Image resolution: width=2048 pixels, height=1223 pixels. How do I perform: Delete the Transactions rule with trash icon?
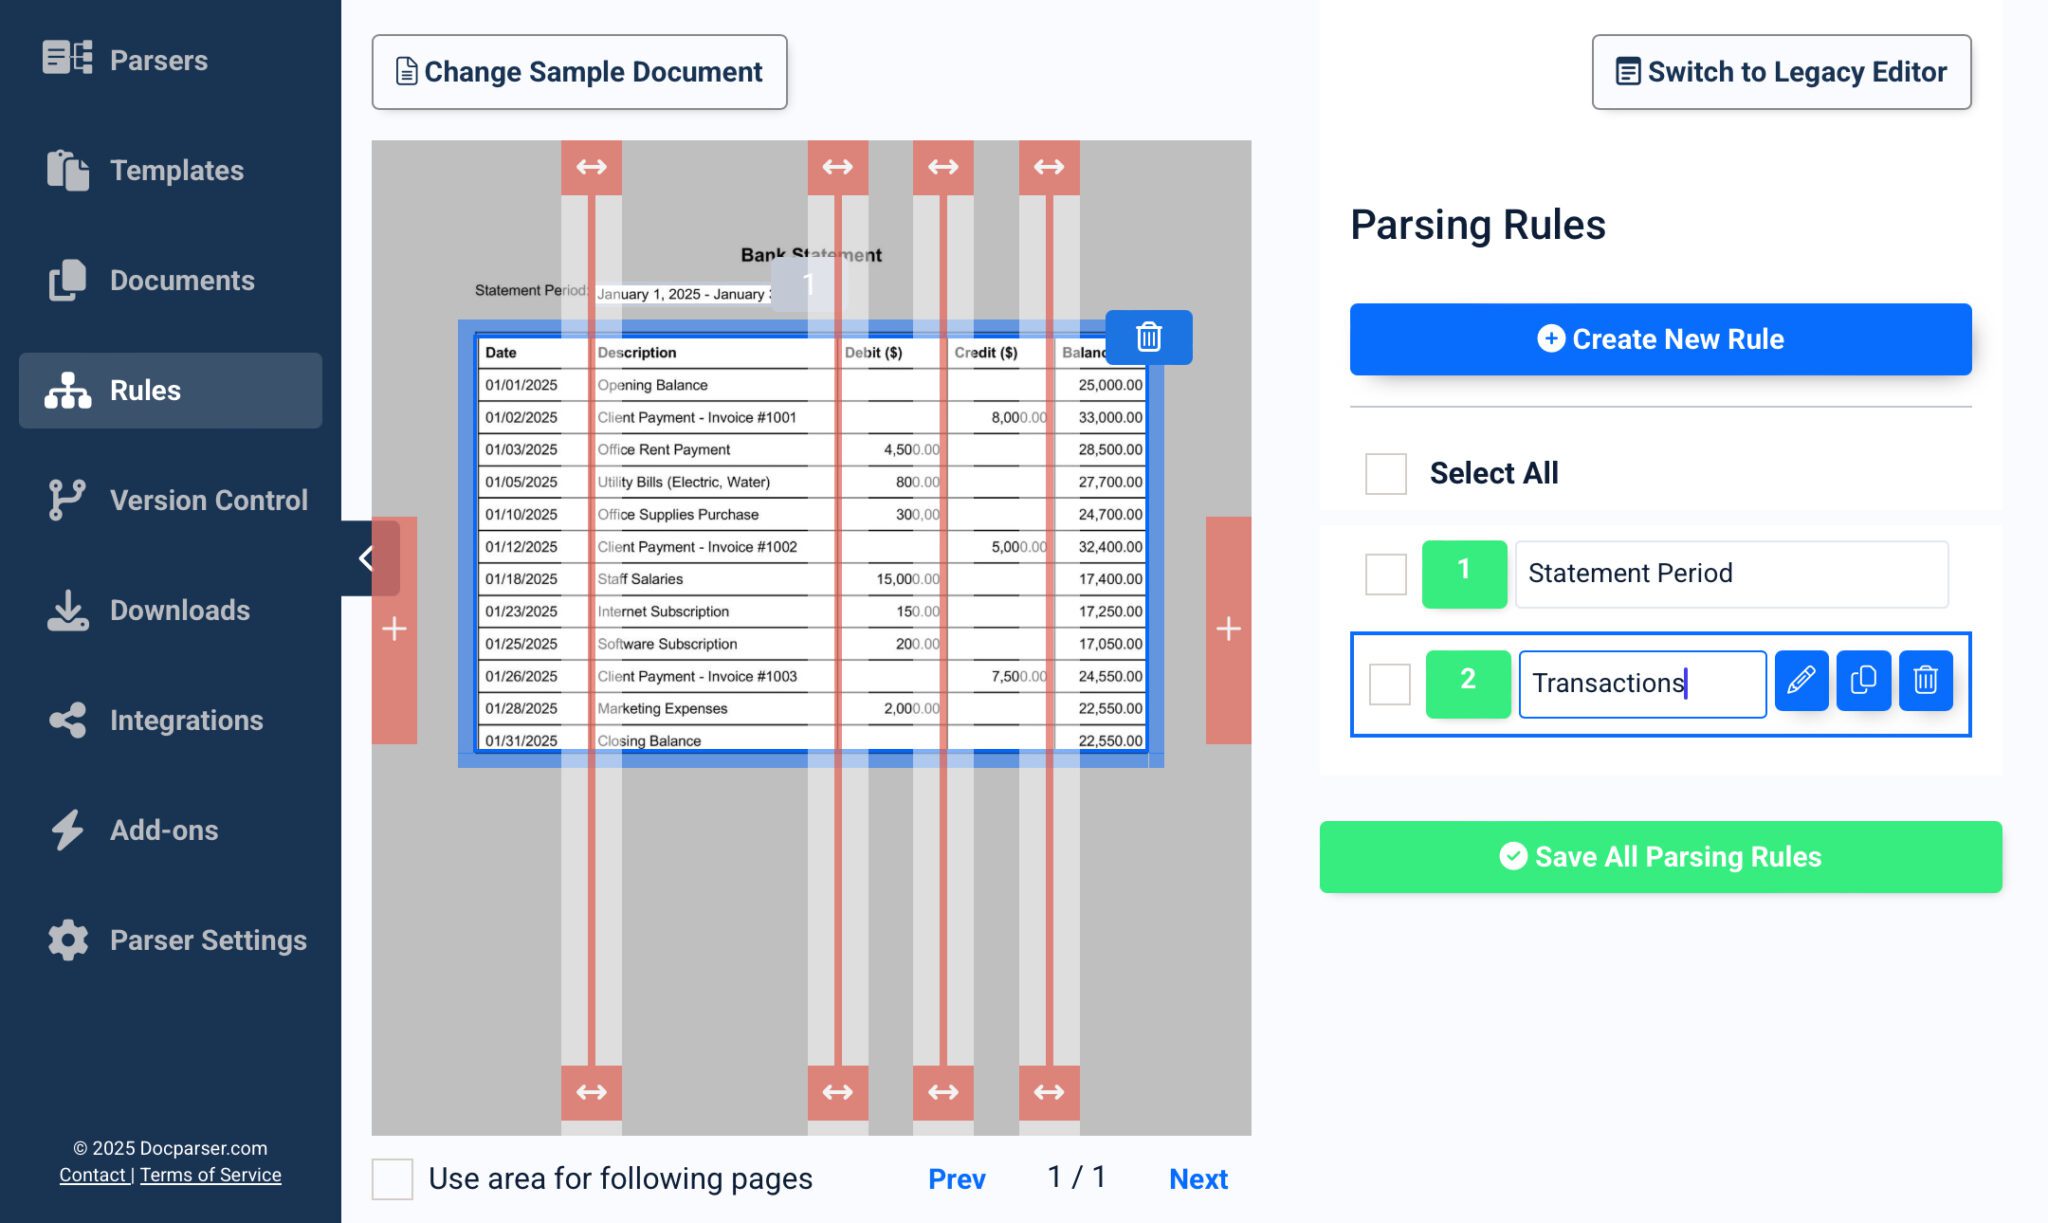tap(1925, 680)
